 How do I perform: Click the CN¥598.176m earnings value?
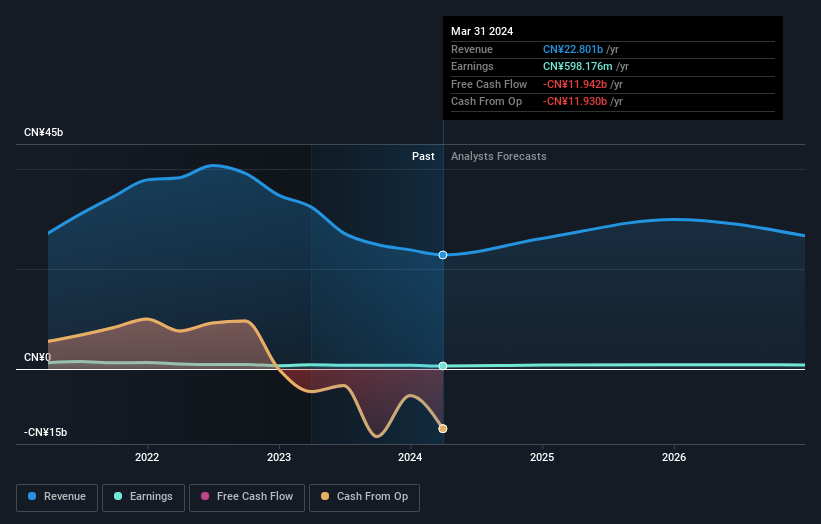click(578, 66)
